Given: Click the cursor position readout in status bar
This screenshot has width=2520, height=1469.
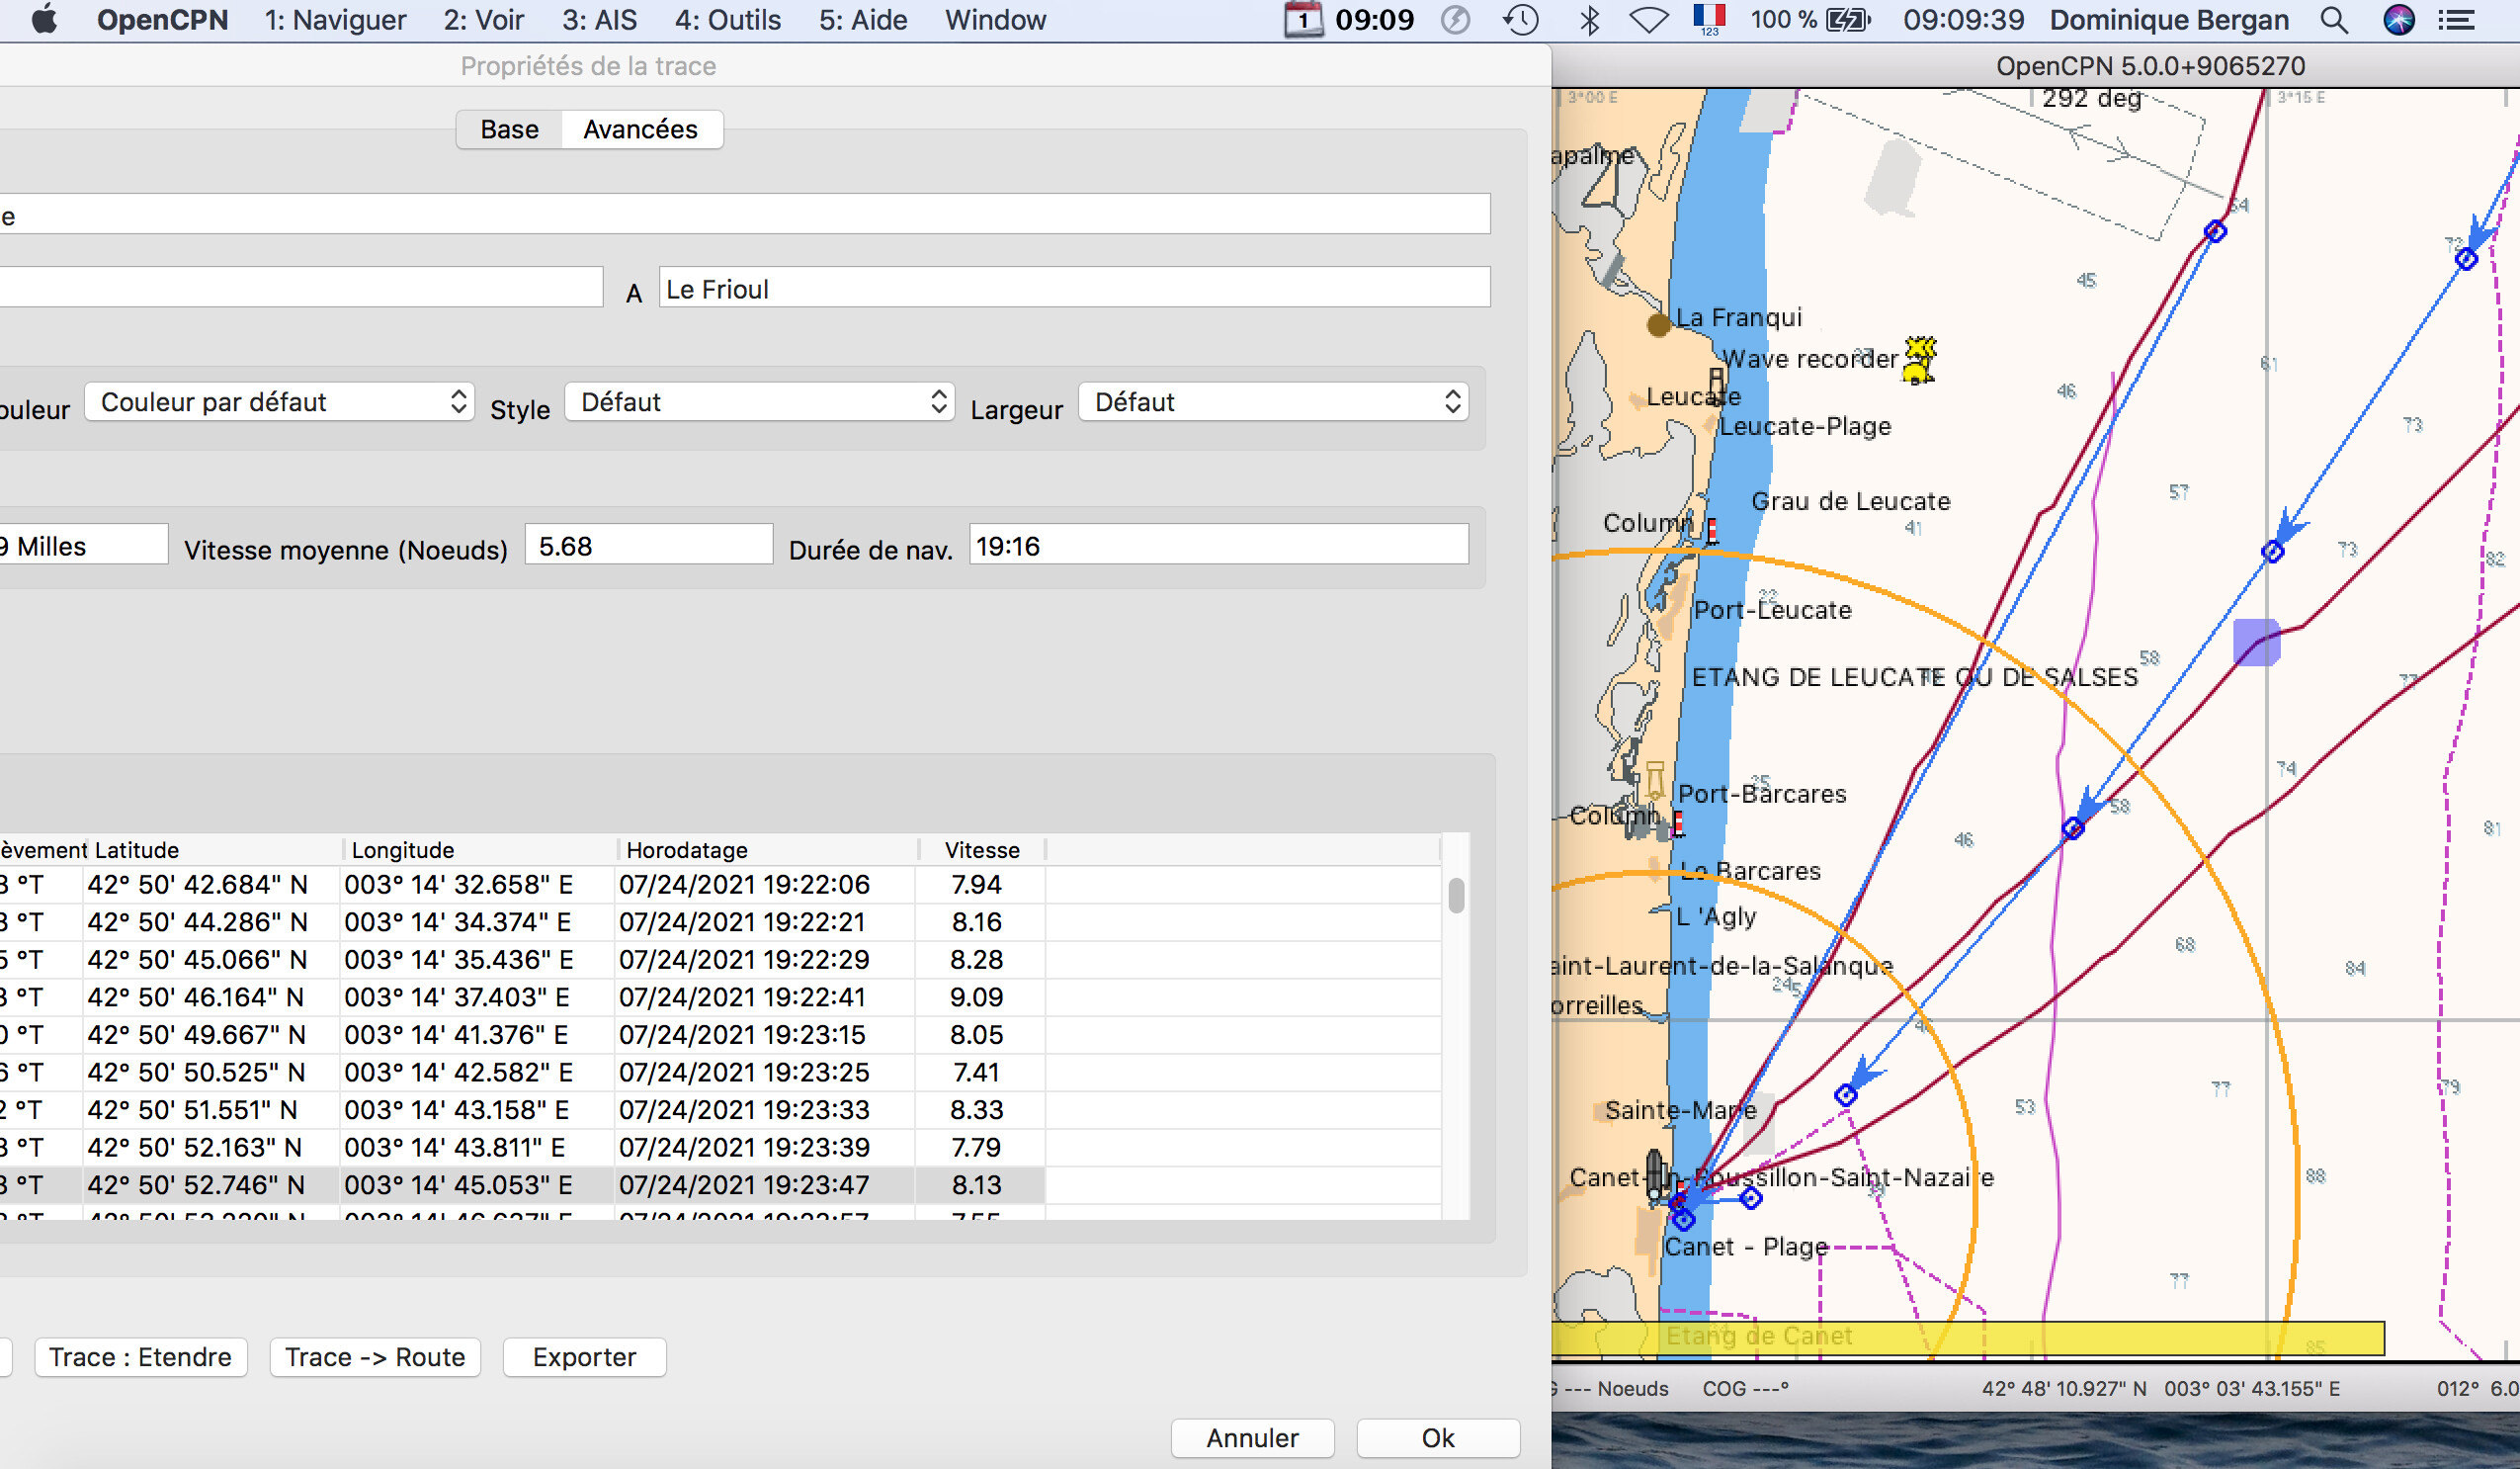Looking at the screenshot, I should [x=2161, y=1388].
